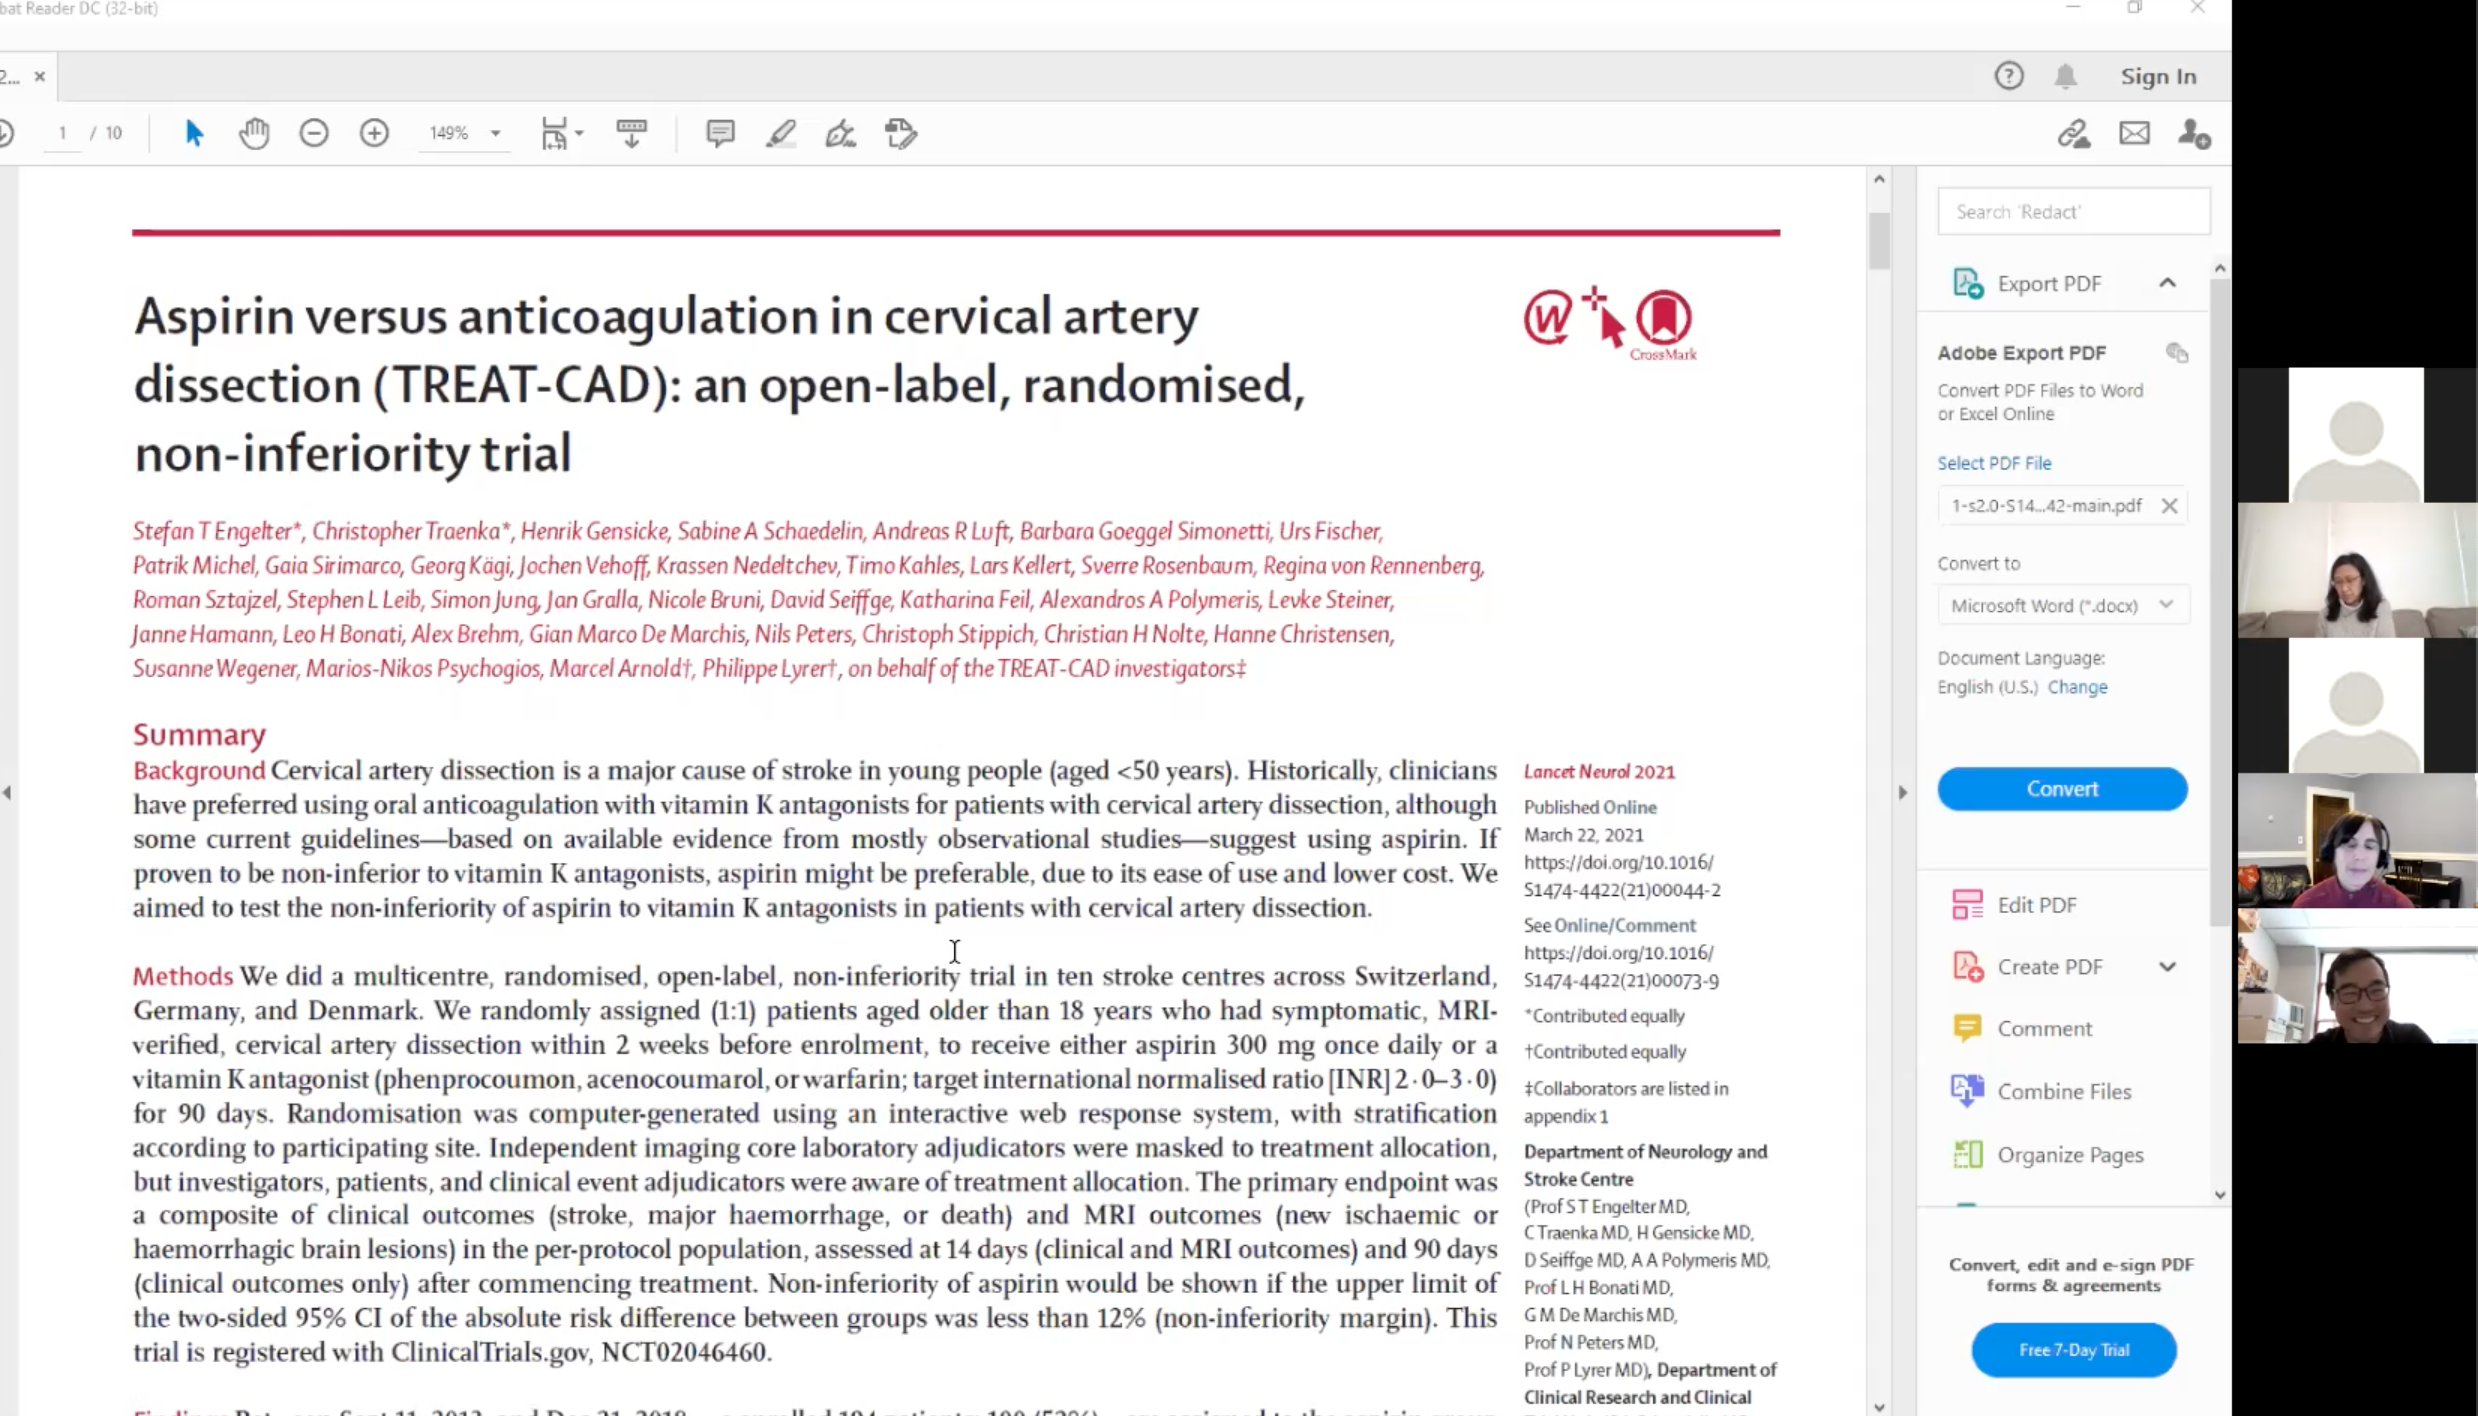Click the bottom smiling participant video thumbnail
Screen dimensions: 2478x1416
(2356, 976)
